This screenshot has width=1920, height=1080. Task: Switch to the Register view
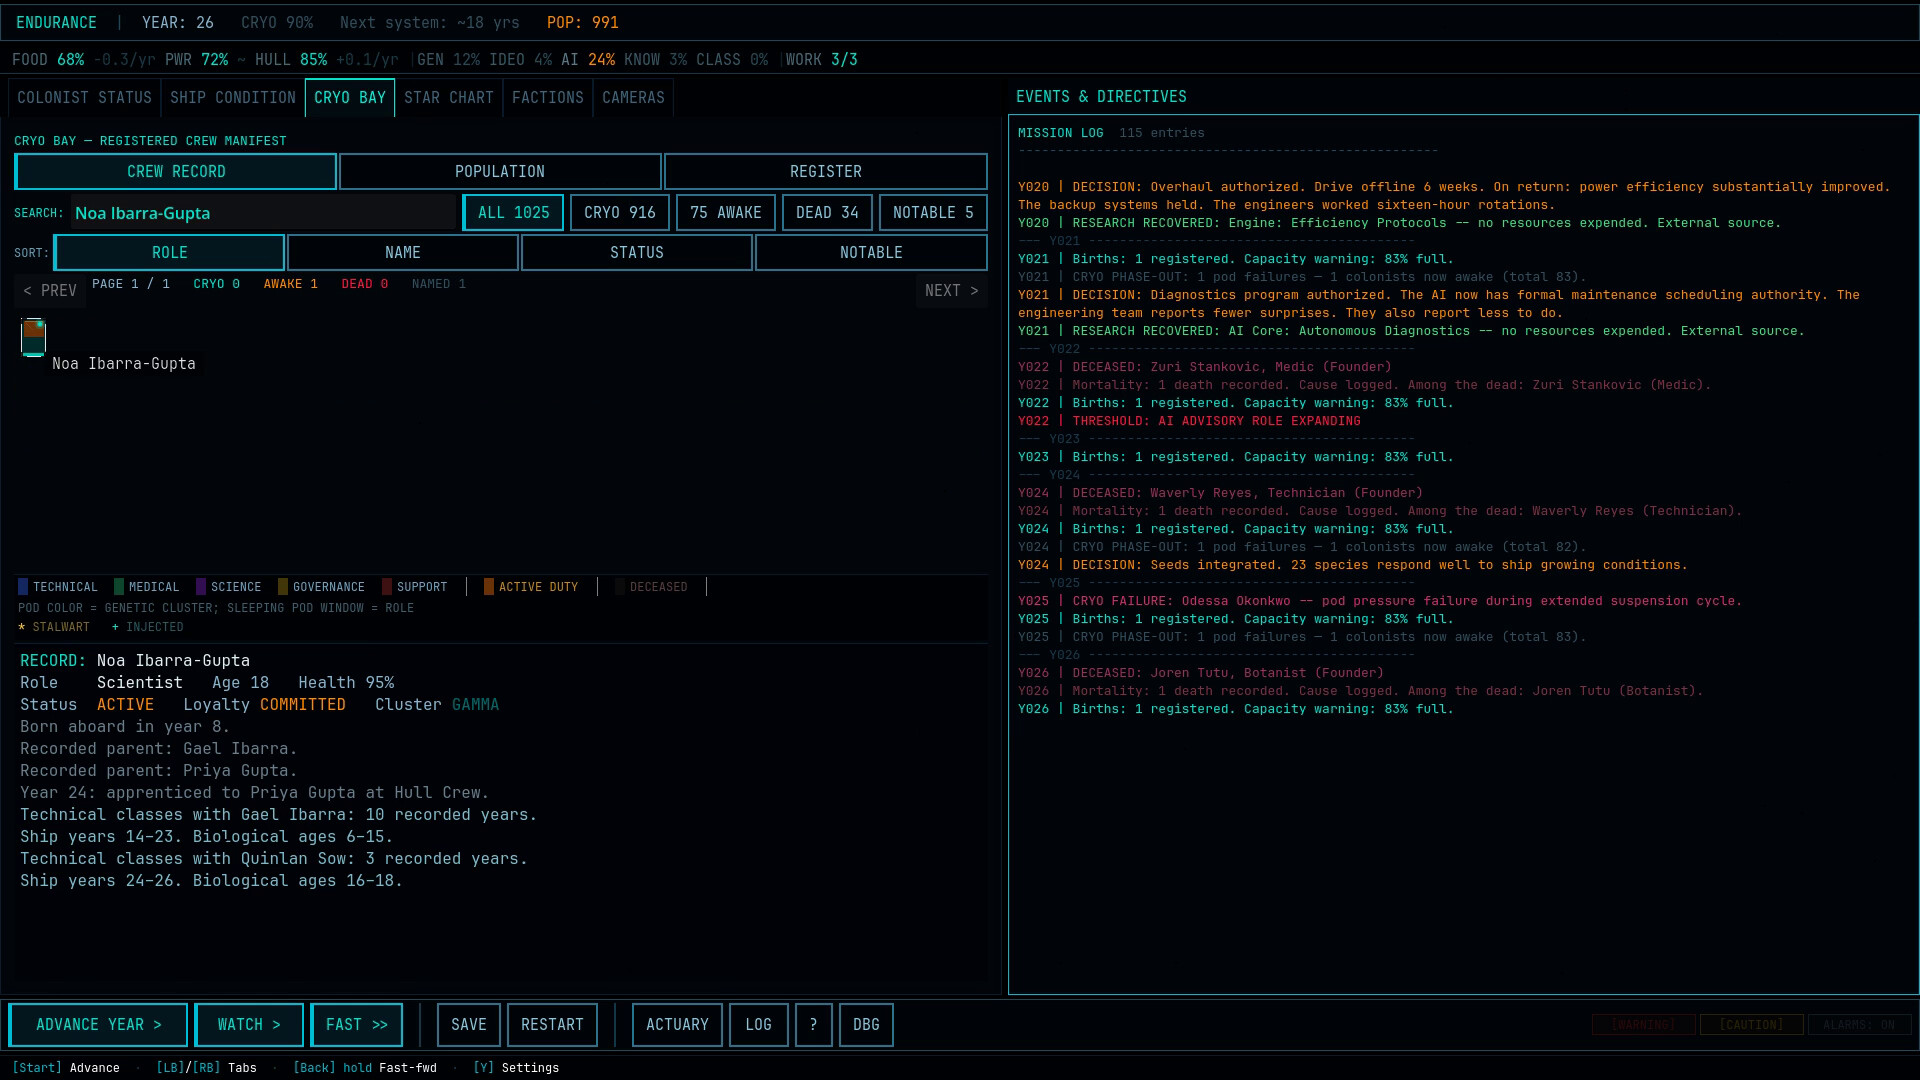pos(826,172)
